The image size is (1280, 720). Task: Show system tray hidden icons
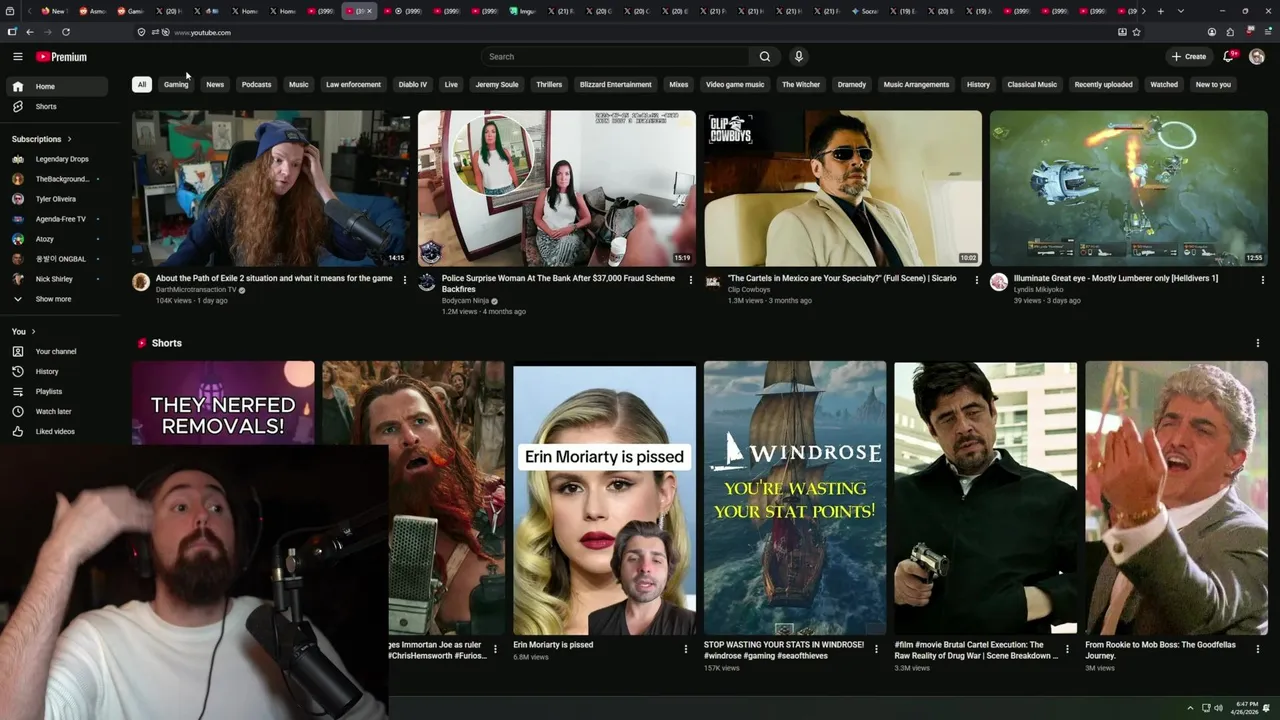tap(1190, 708)
